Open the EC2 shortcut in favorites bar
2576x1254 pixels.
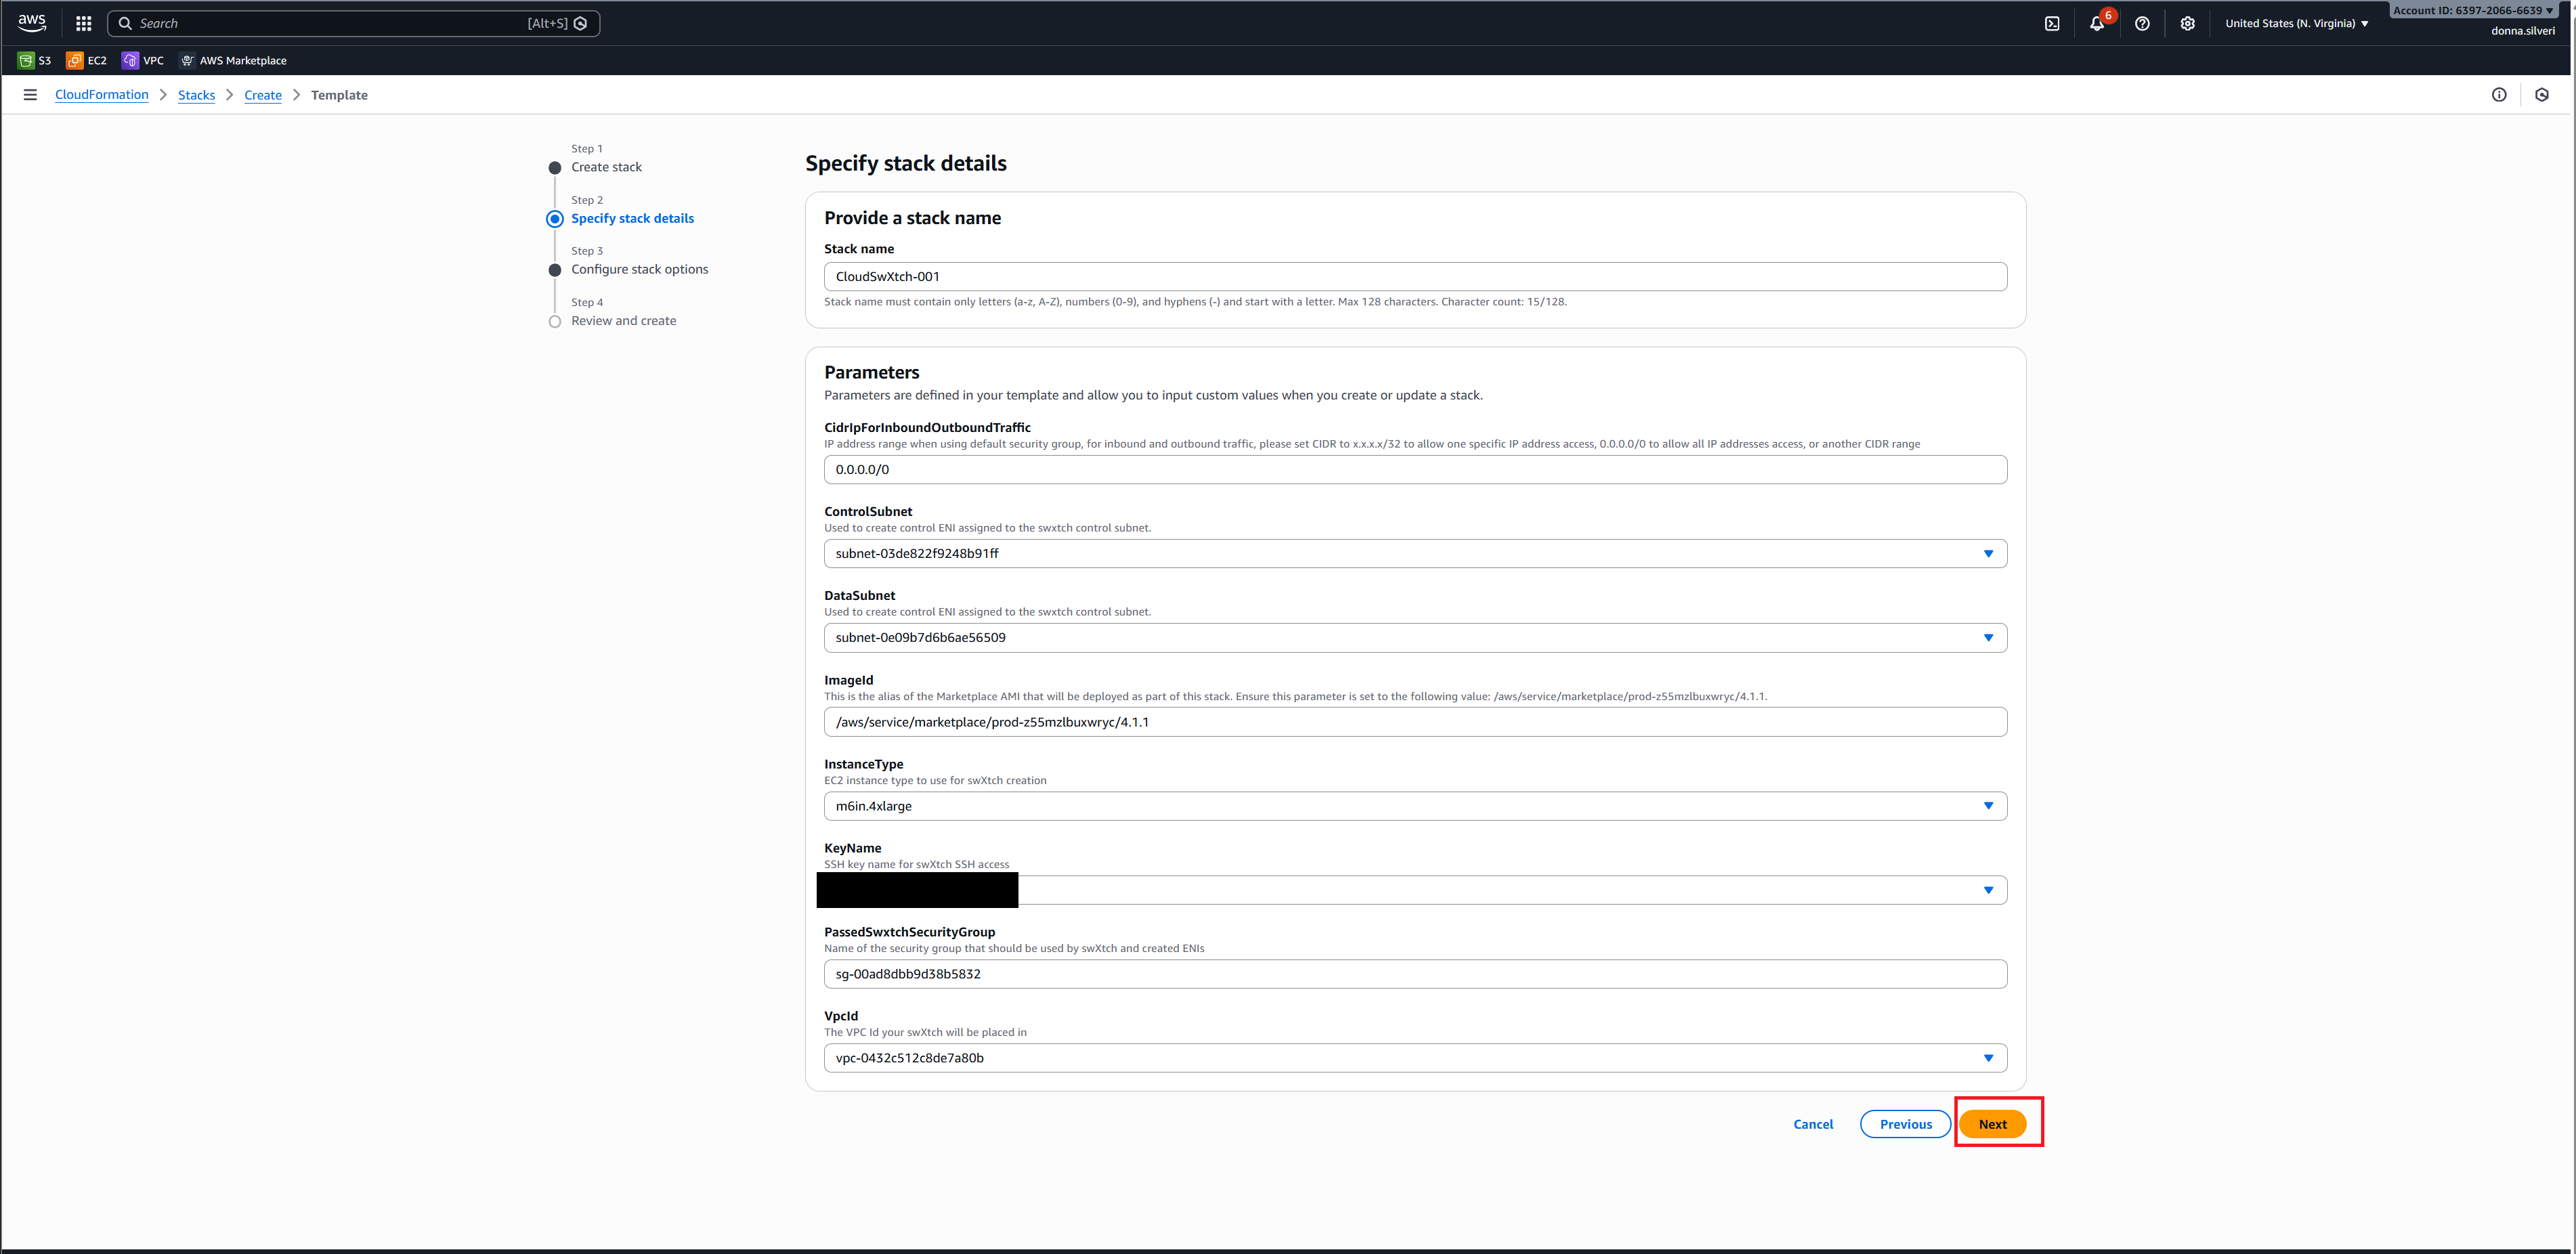pyautogui.click(x=87, y=60)
